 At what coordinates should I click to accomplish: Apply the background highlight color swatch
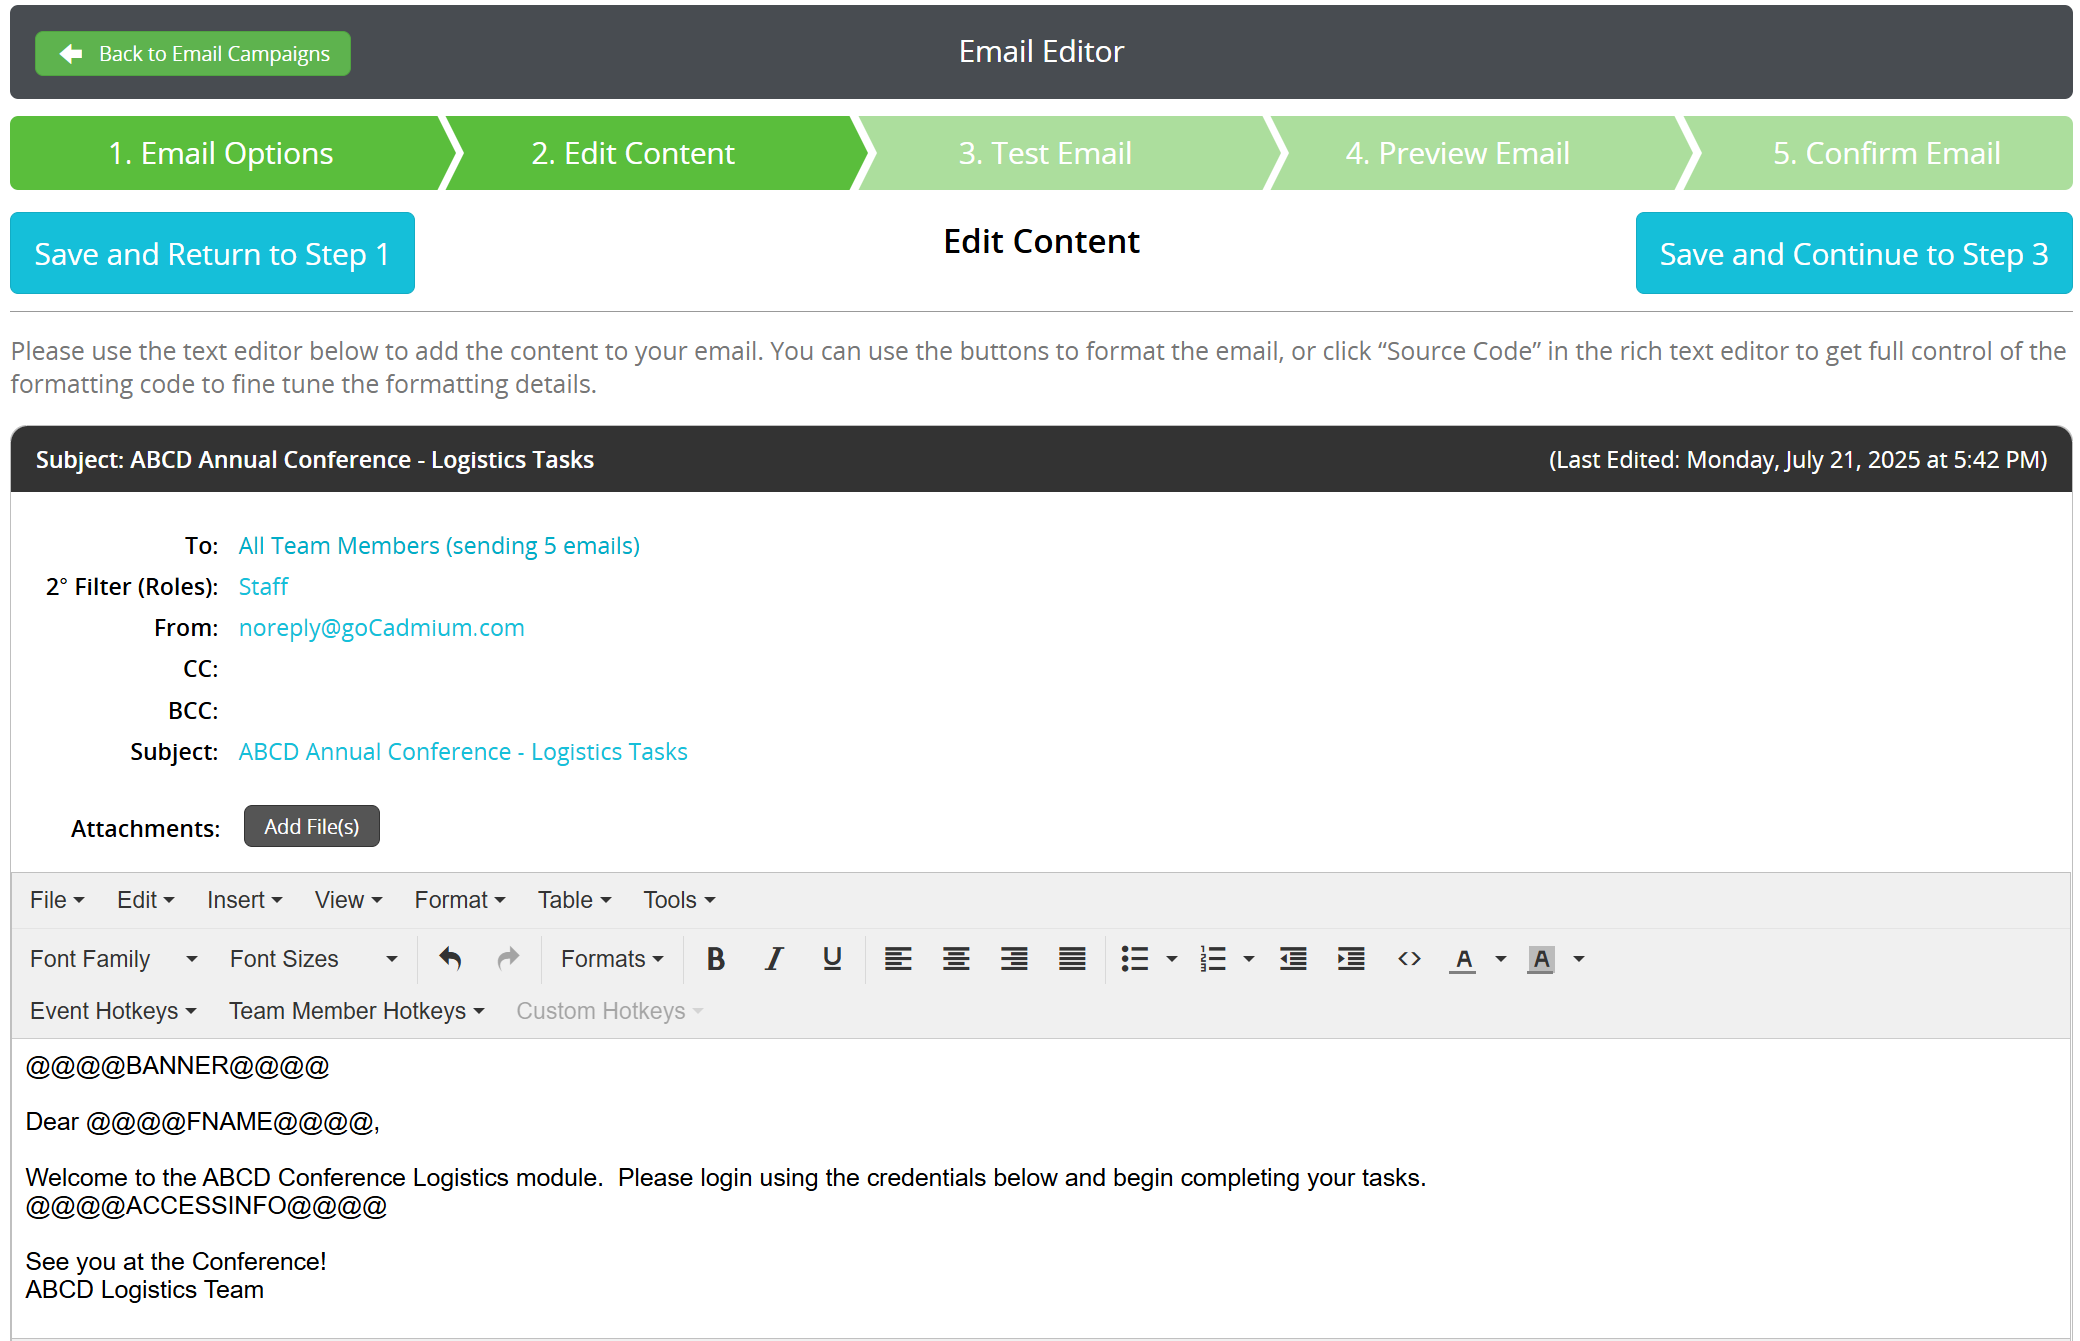click(x=1541, y=959)
